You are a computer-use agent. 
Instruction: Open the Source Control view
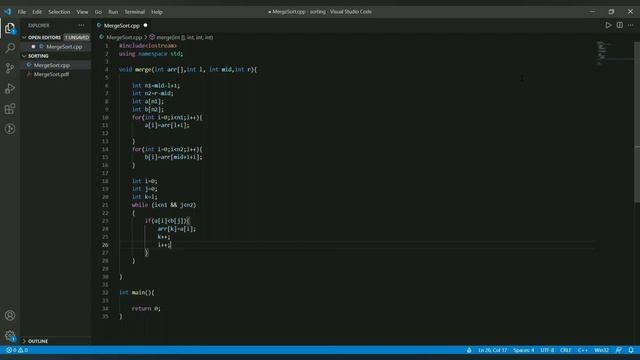pos(10,68)
